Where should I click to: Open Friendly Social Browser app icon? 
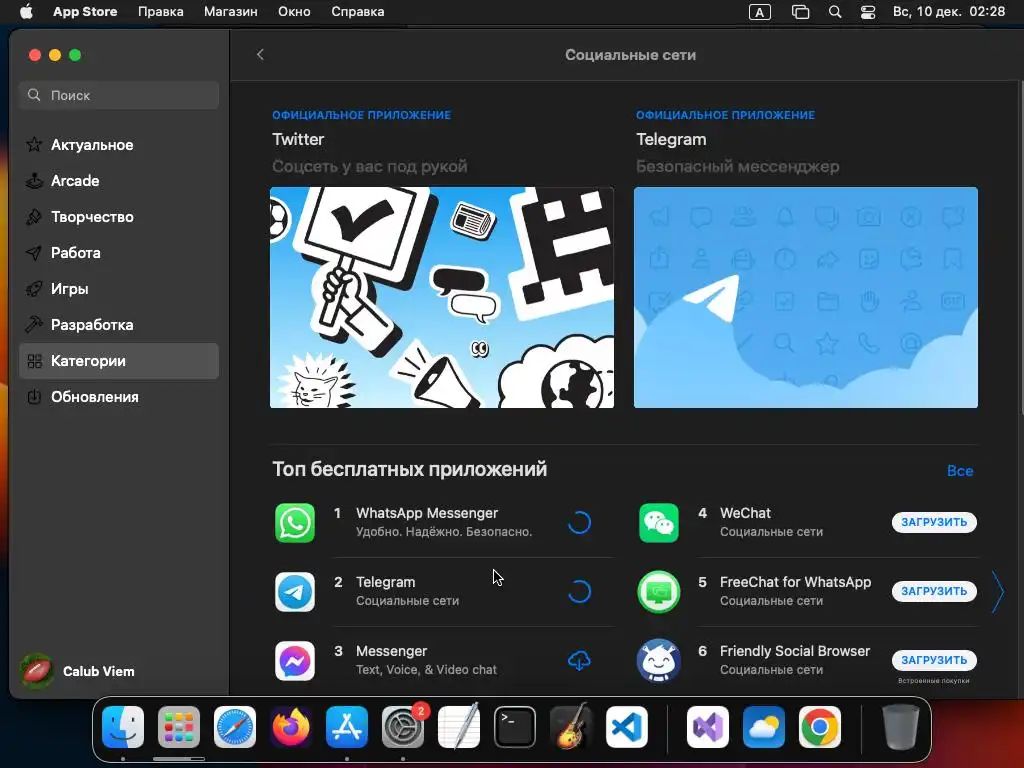coord(658,660)
